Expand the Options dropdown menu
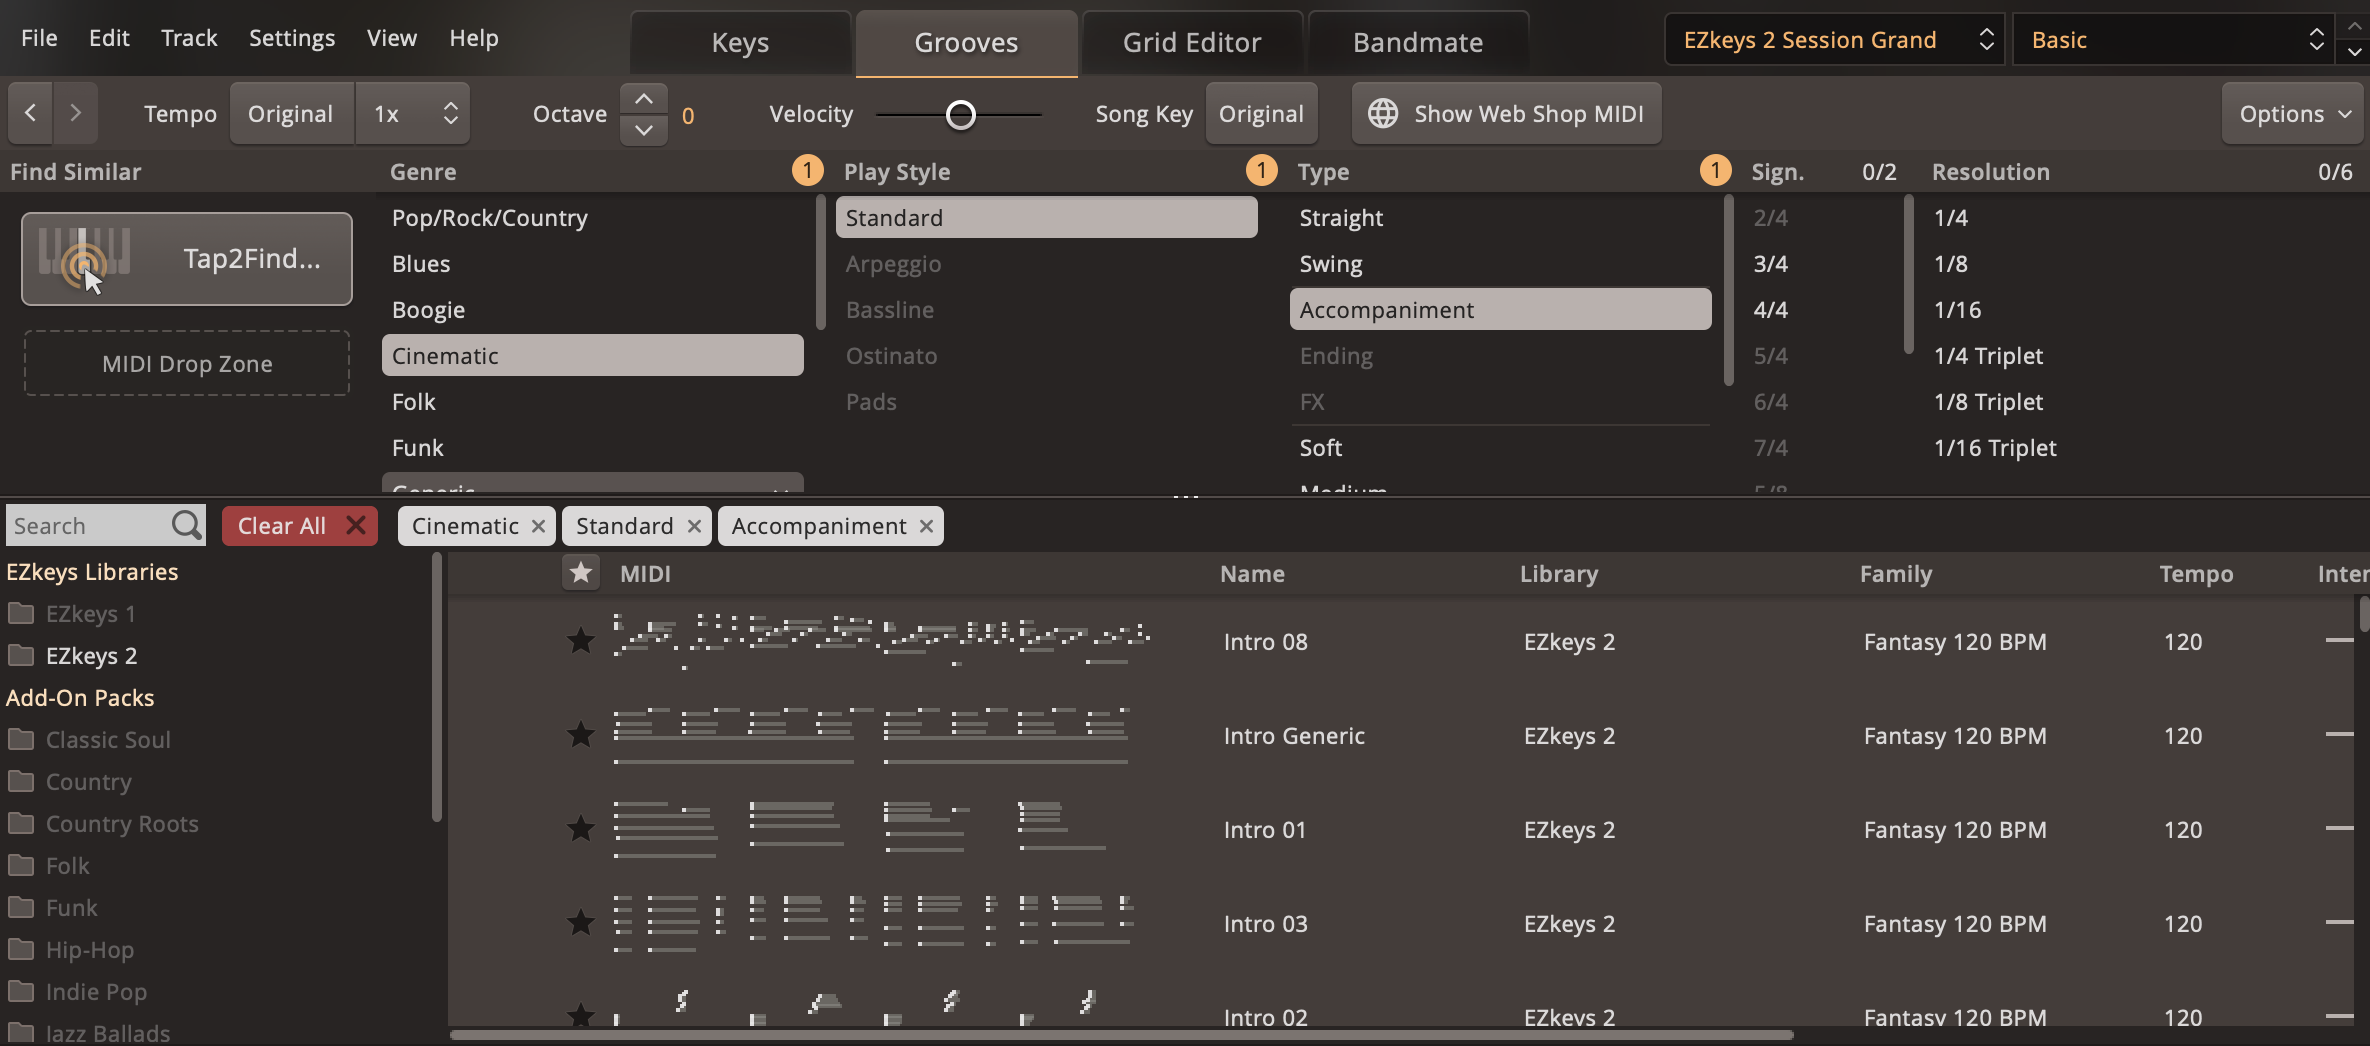 2294,114
